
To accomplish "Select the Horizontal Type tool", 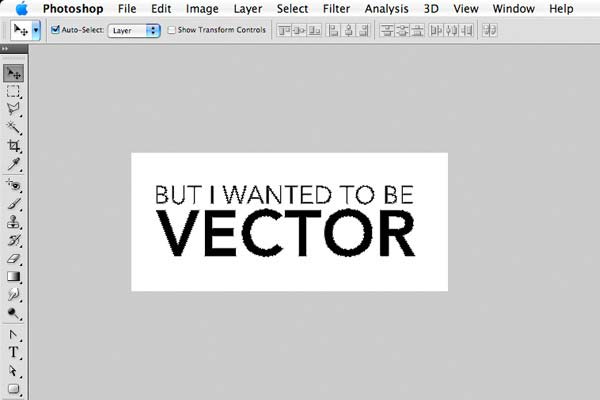I will (13, 353).
